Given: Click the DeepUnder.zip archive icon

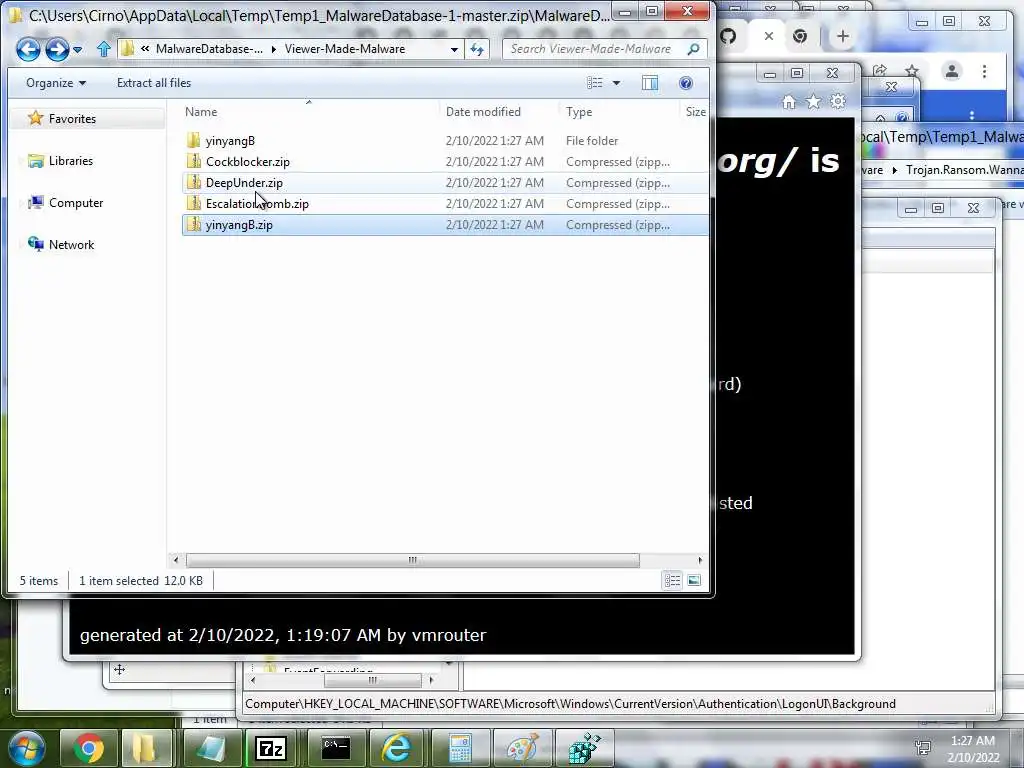Looking at the screenshot, I should (x=193, y=182).
